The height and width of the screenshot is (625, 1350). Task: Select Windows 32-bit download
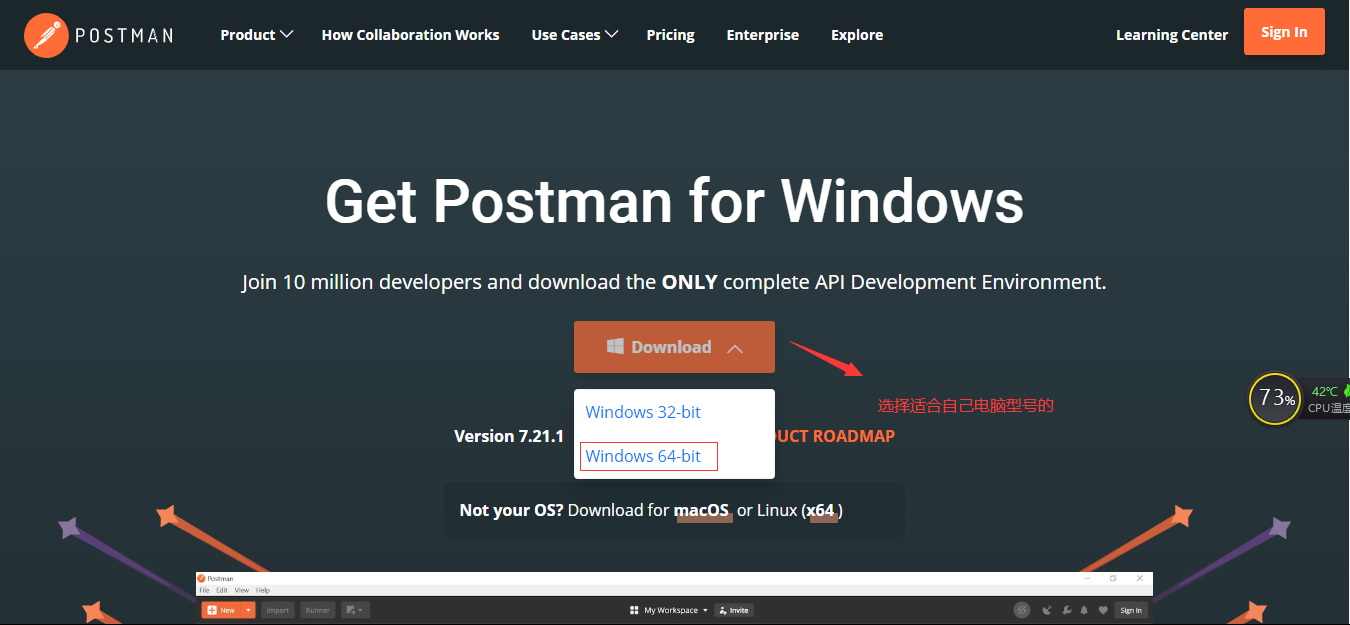click(643, 412)
